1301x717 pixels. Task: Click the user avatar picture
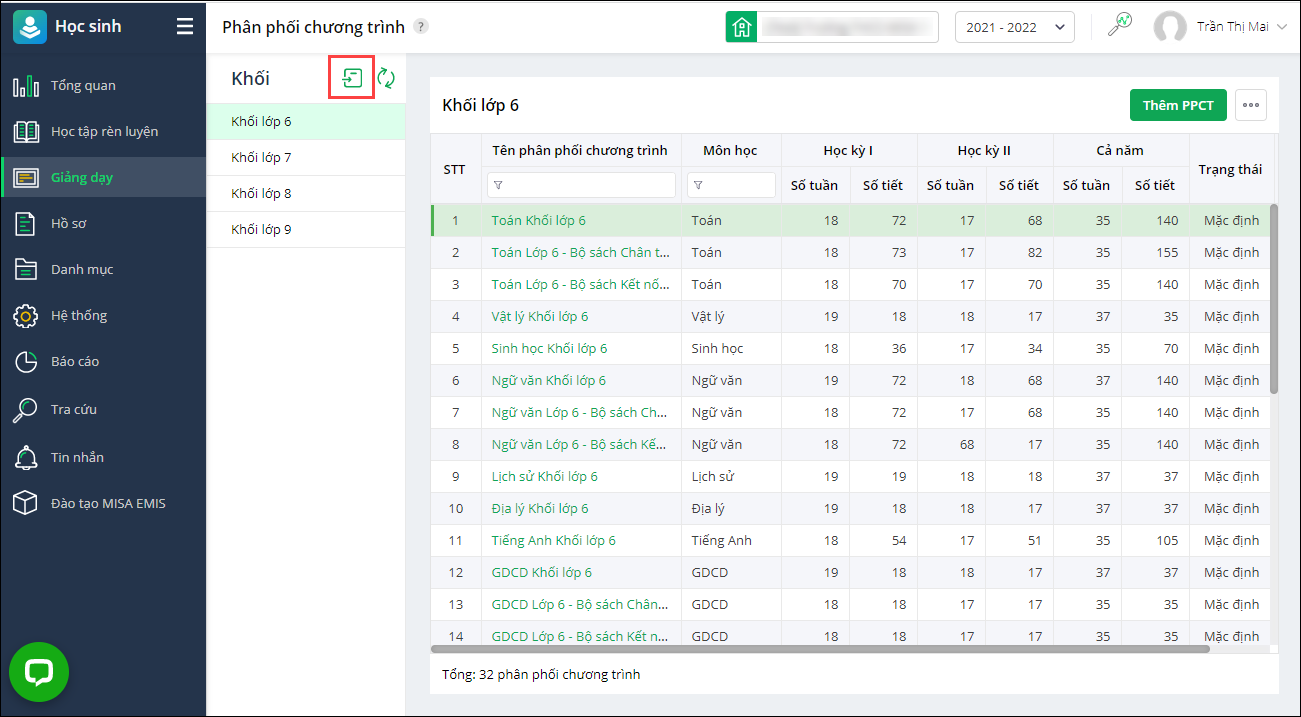click(1170, 27)
